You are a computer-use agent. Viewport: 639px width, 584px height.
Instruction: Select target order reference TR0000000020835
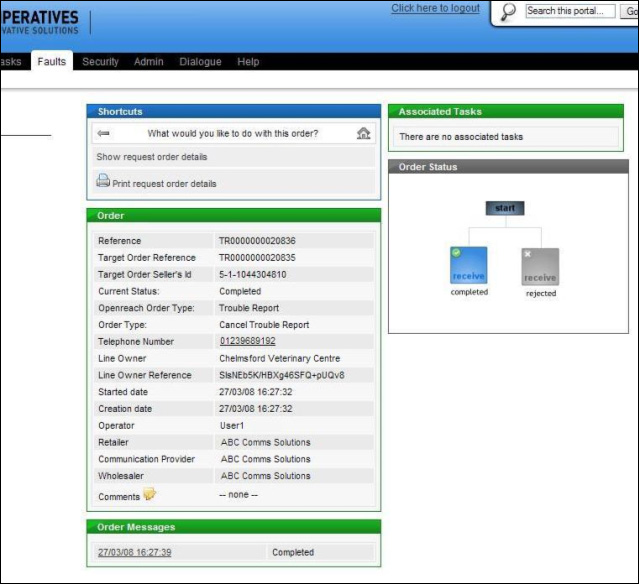[257, 258]
